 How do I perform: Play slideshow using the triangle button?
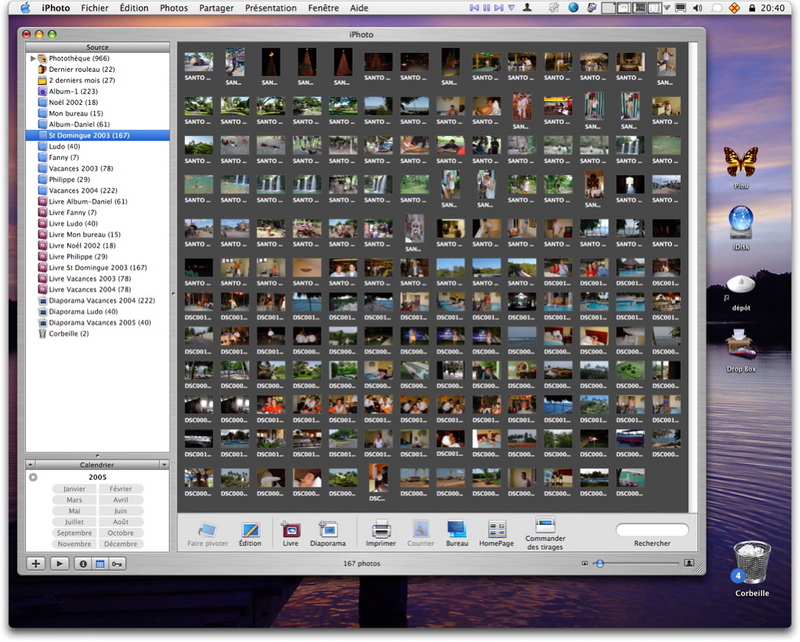click(x=59, y=564)
